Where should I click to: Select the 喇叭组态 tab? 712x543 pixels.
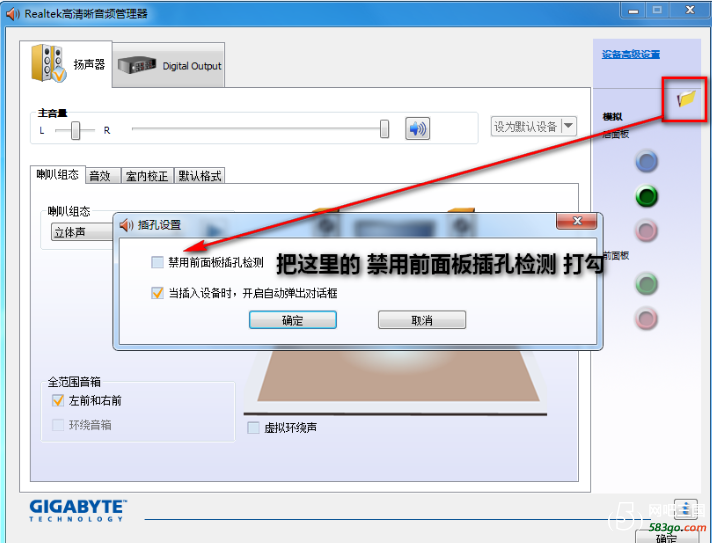[58, 175]
